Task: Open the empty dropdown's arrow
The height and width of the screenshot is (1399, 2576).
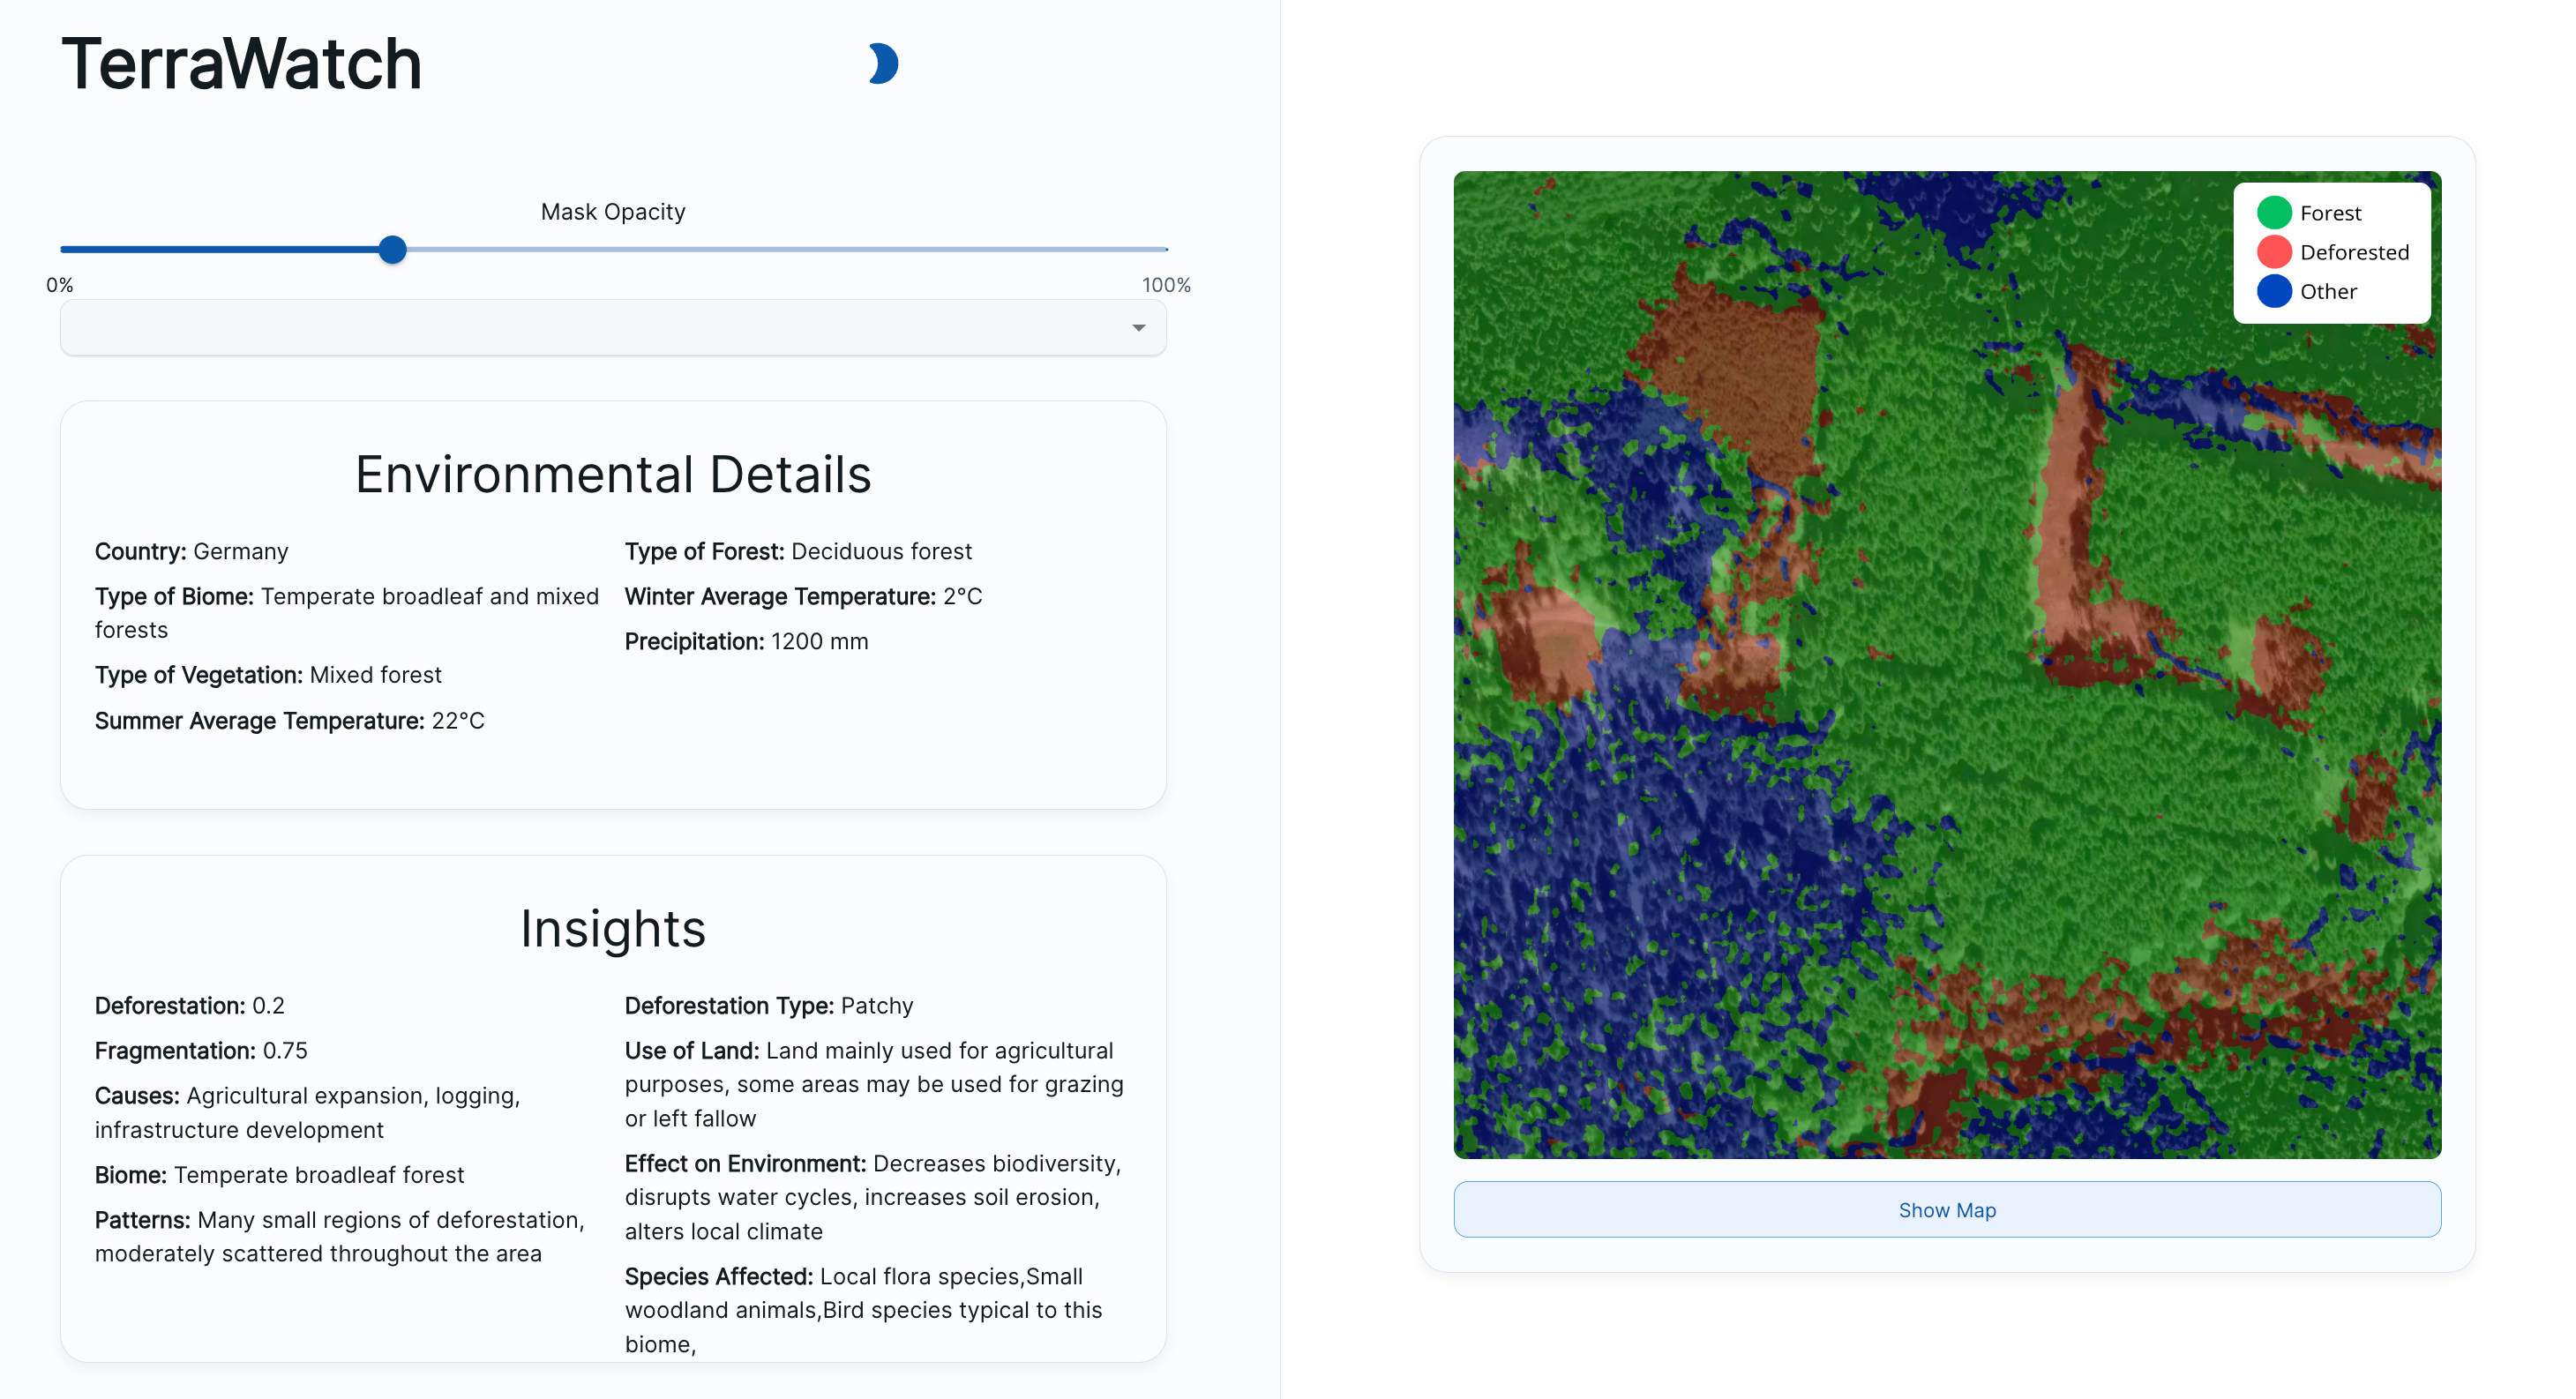Action: [x=1138, y=328]
